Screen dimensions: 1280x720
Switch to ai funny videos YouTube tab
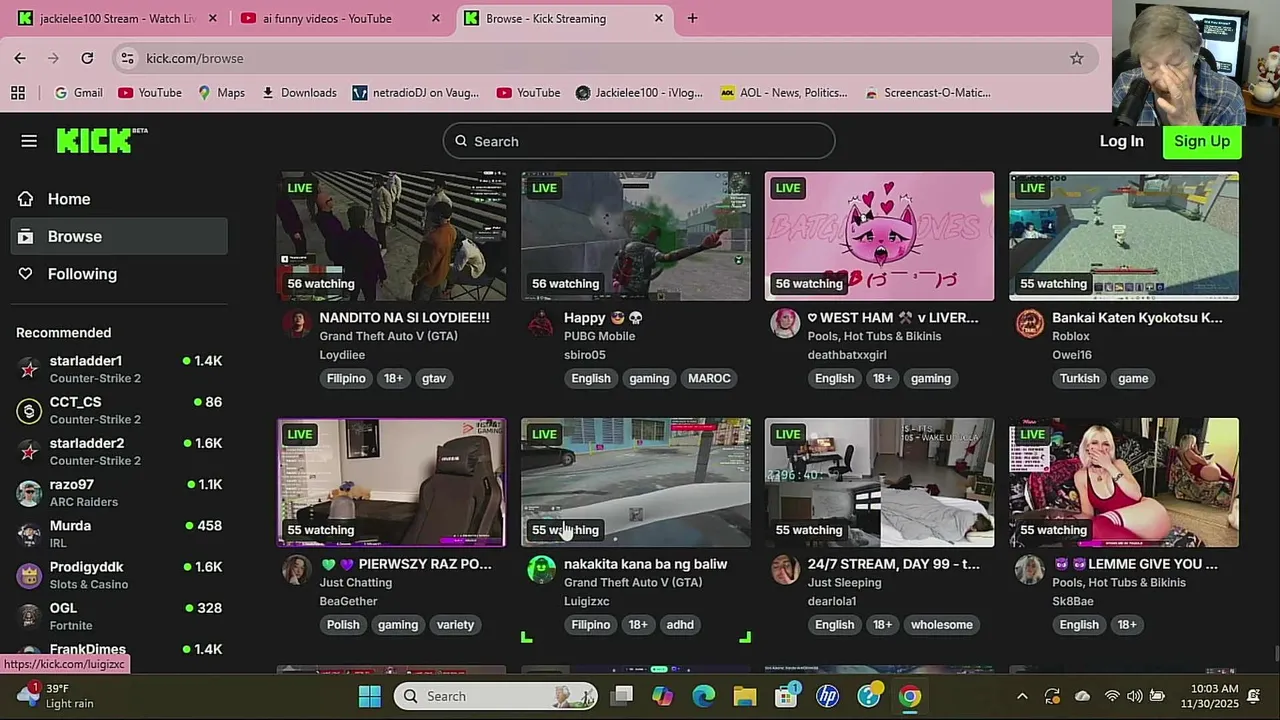point(340,18)
